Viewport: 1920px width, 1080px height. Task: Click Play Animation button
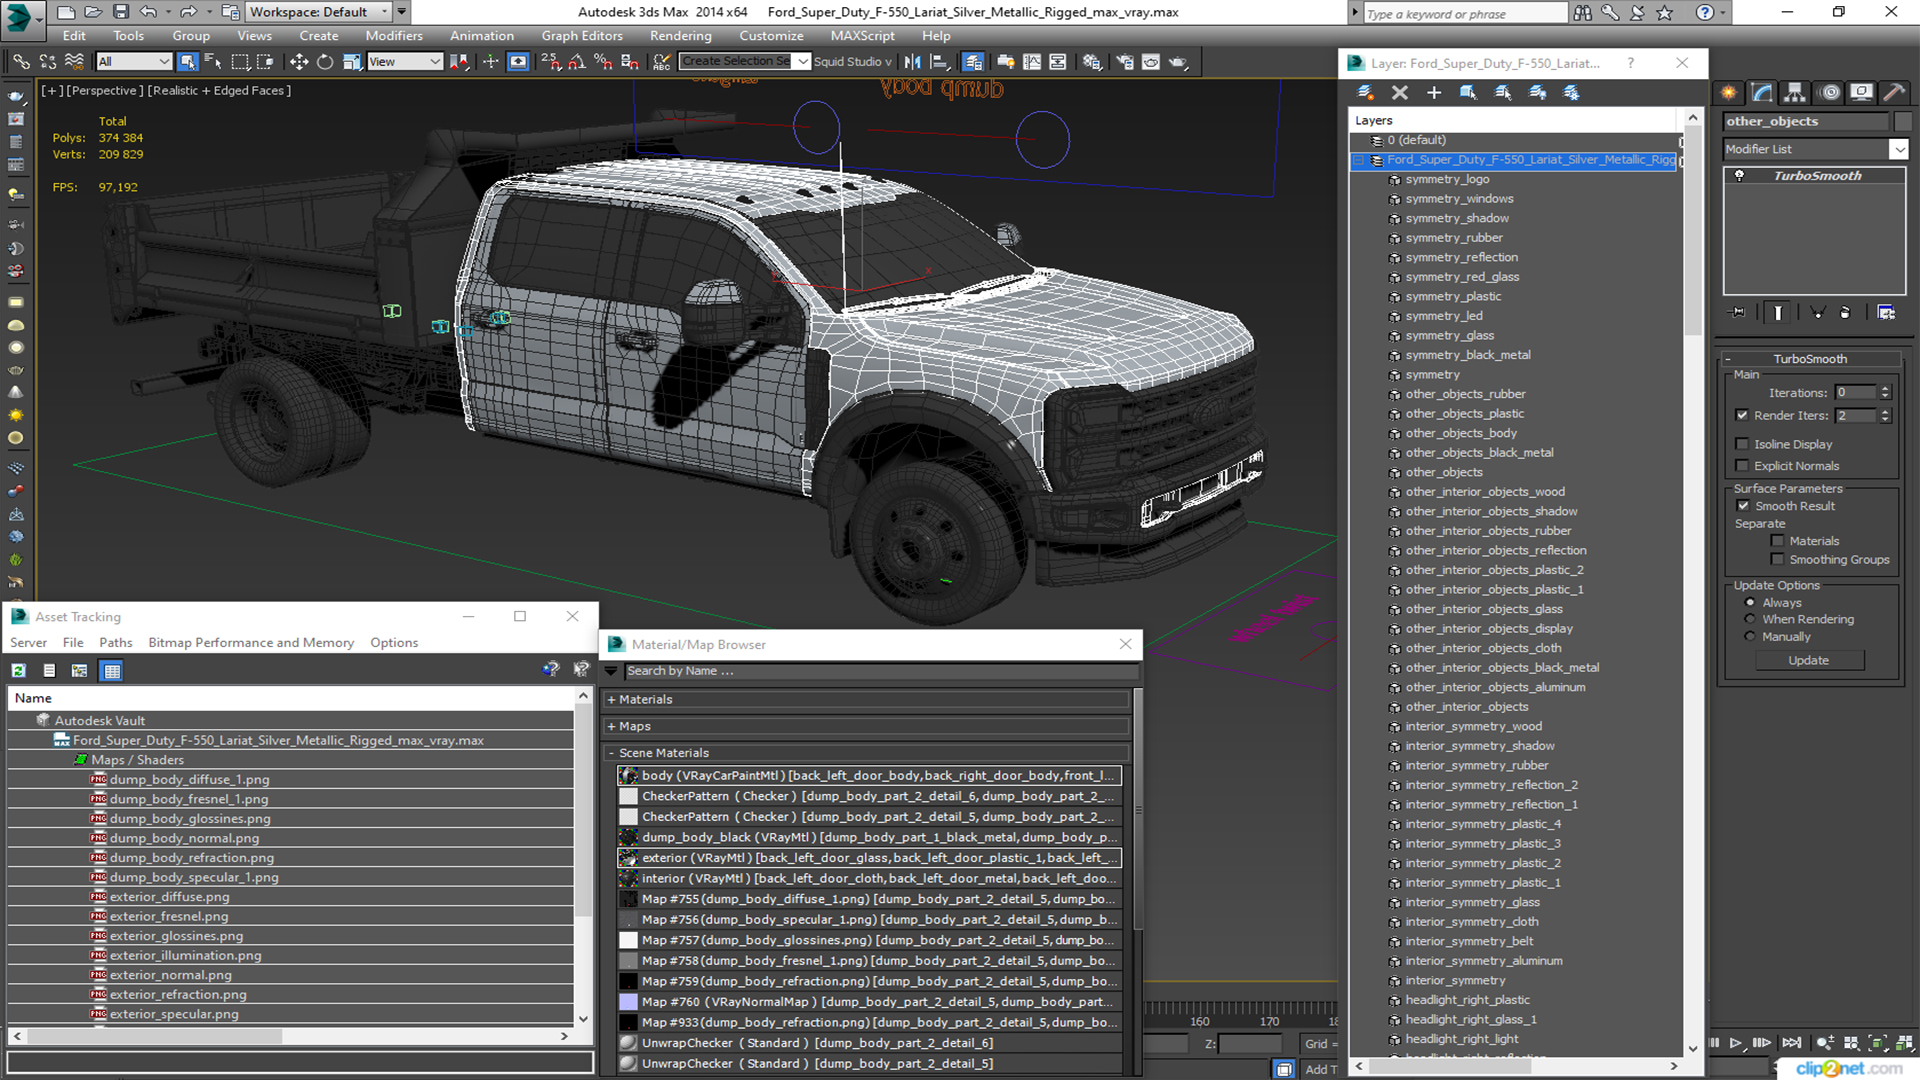tap(1736, 1042)
